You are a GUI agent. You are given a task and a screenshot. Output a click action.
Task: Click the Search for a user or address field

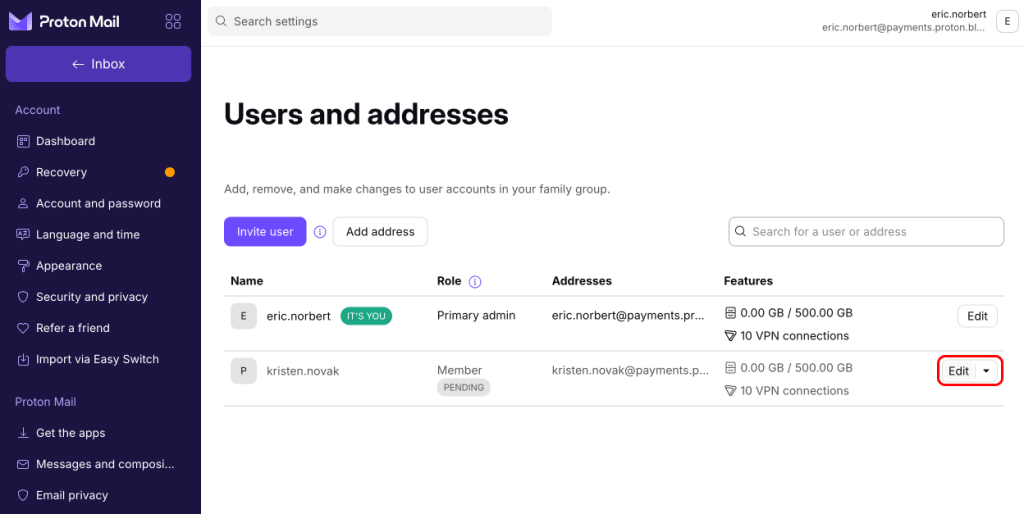pos(866,232)
